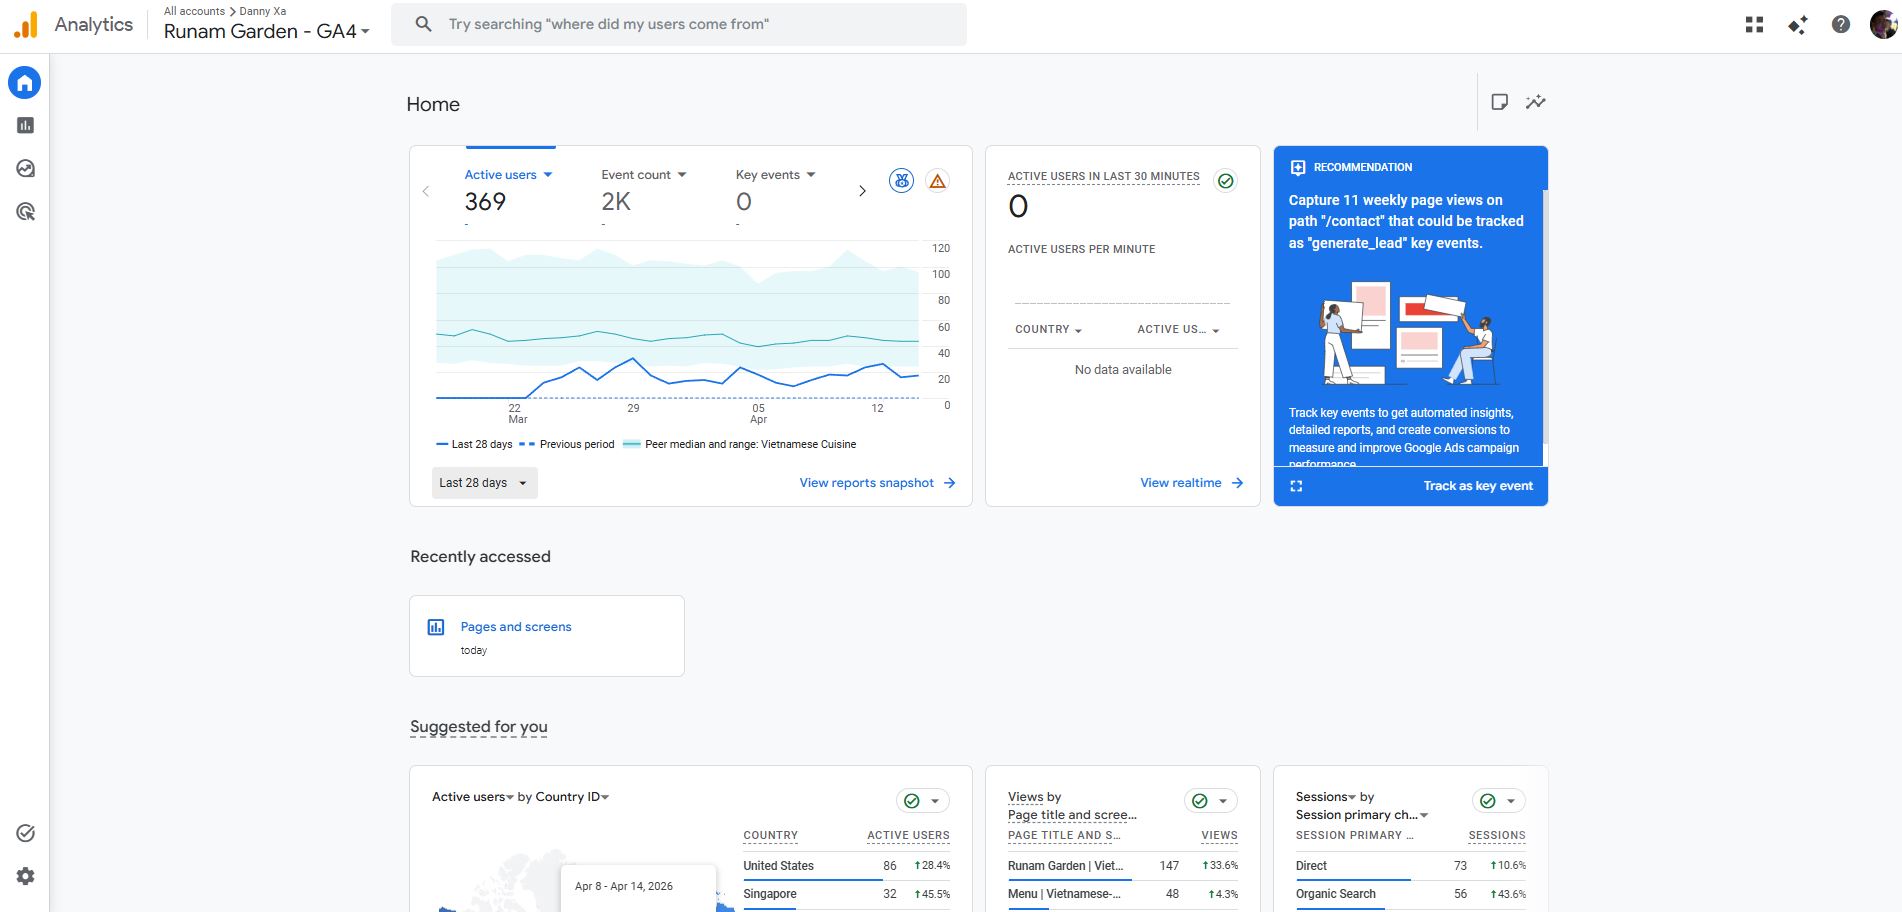Open the Google apps grid icon
Screen dimensions: 1902x912
(x=1754, y=24)
